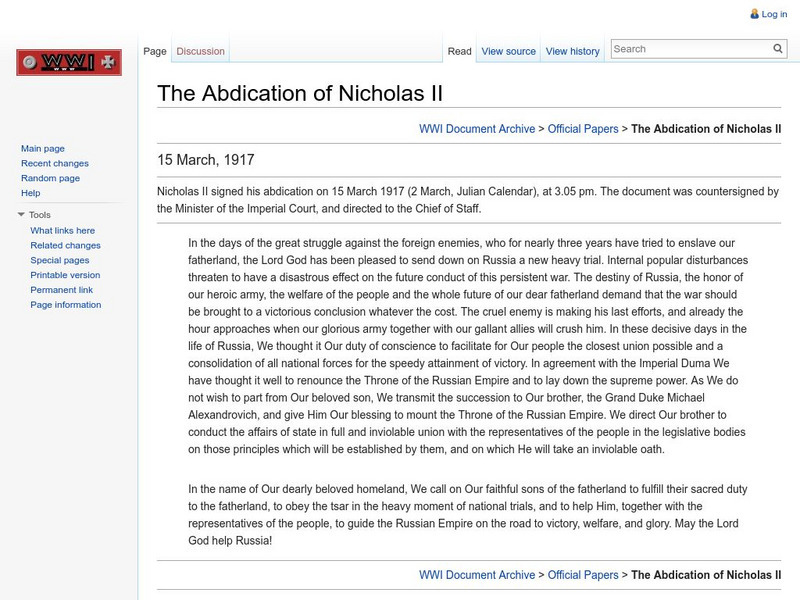The height and width of the screenshot is (600, 800).
Task: Switch to the Discussion tab
Action: (200, 50)
